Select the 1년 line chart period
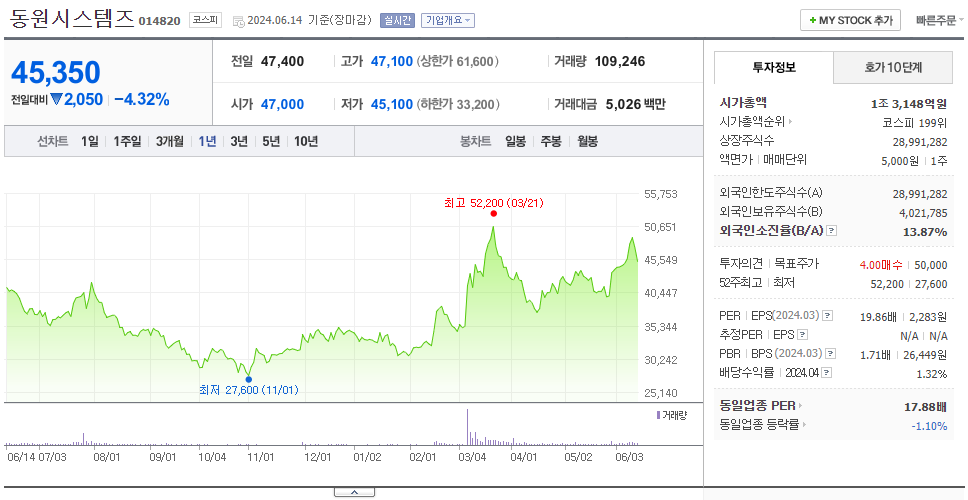Viewport: 968px width, 500px height. [207, 141]
